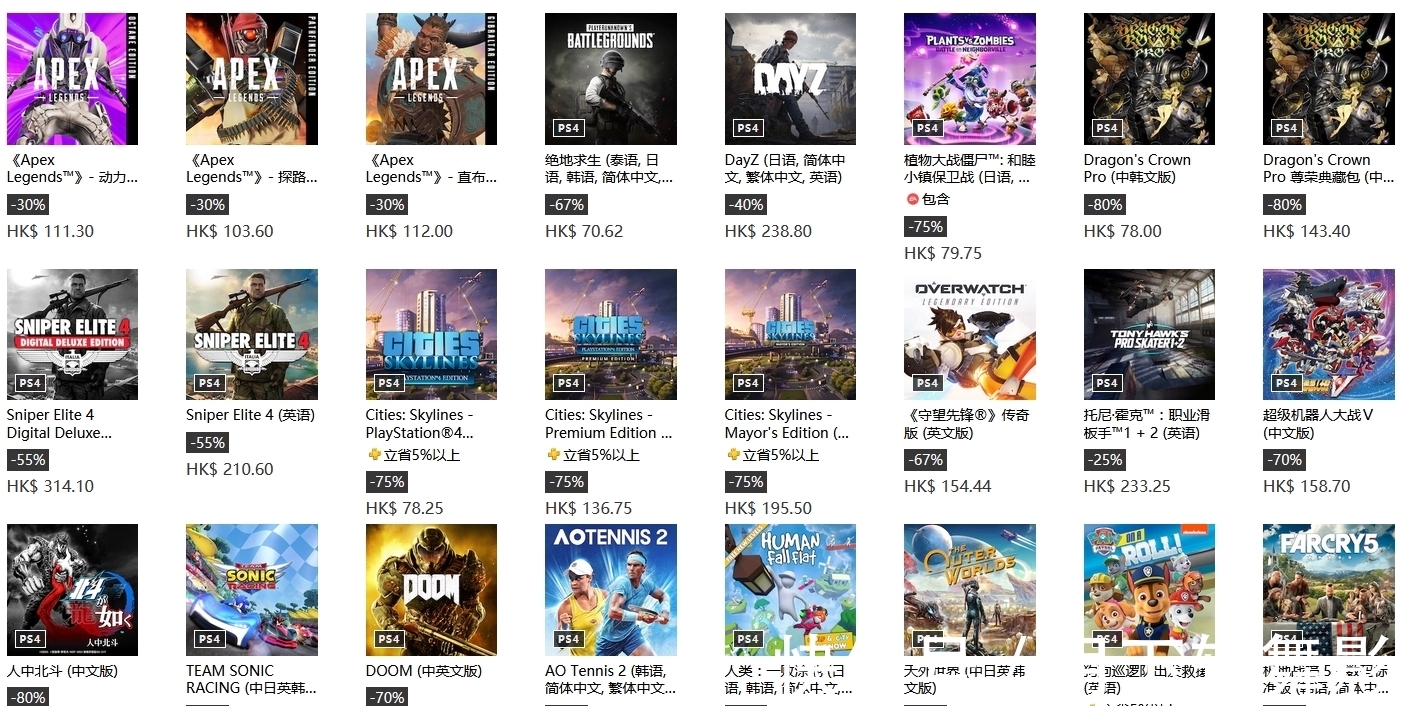Click PS Plus icon under Cities: Skylines Mayor's Edition
The height and width of the screenshot is (706, 1403).
[x=733, y=455]
